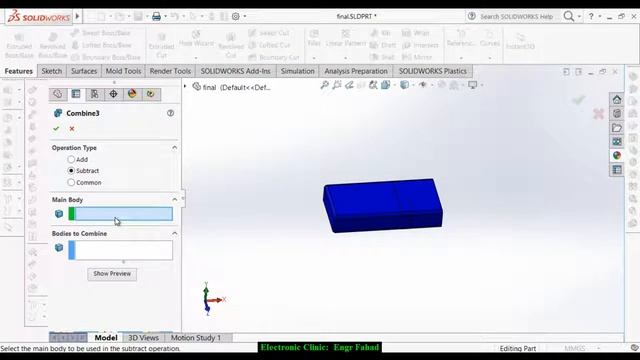
Task: Open the last manager tab icon beside DisplayManager
Action: click(151, 94)
